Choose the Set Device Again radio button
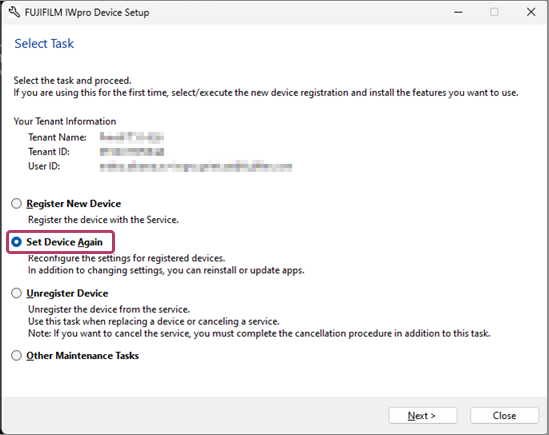This screenshot has width=549, height=435. (x=16, y=242)
